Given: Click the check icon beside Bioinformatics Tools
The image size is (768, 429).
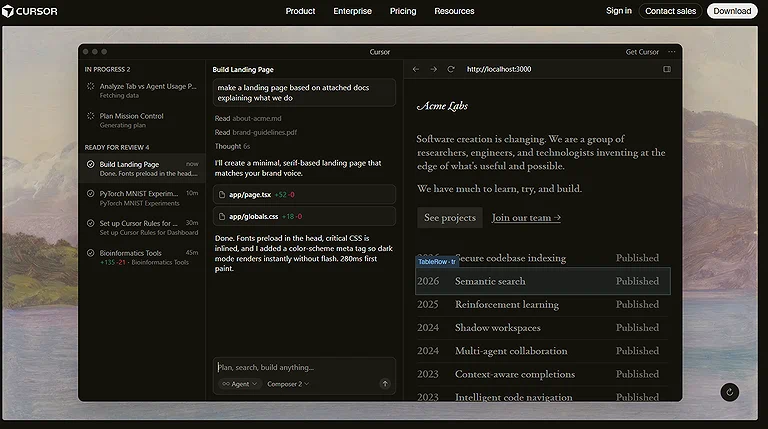Looking at the screenshot, I should coord(91,253).
